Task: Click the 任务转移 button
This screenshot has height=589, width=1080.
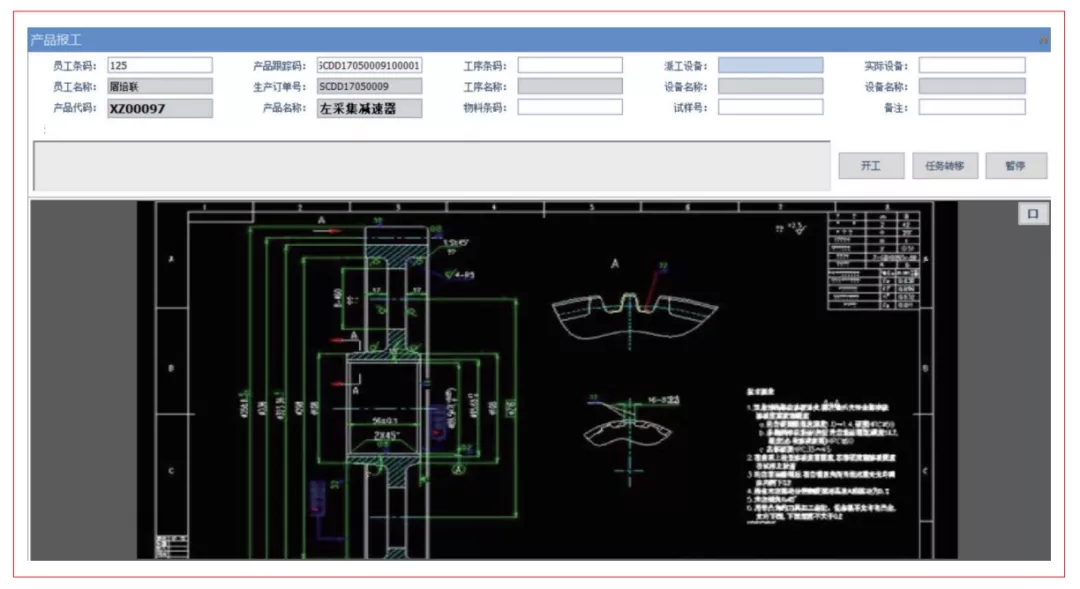Action: 944,165
